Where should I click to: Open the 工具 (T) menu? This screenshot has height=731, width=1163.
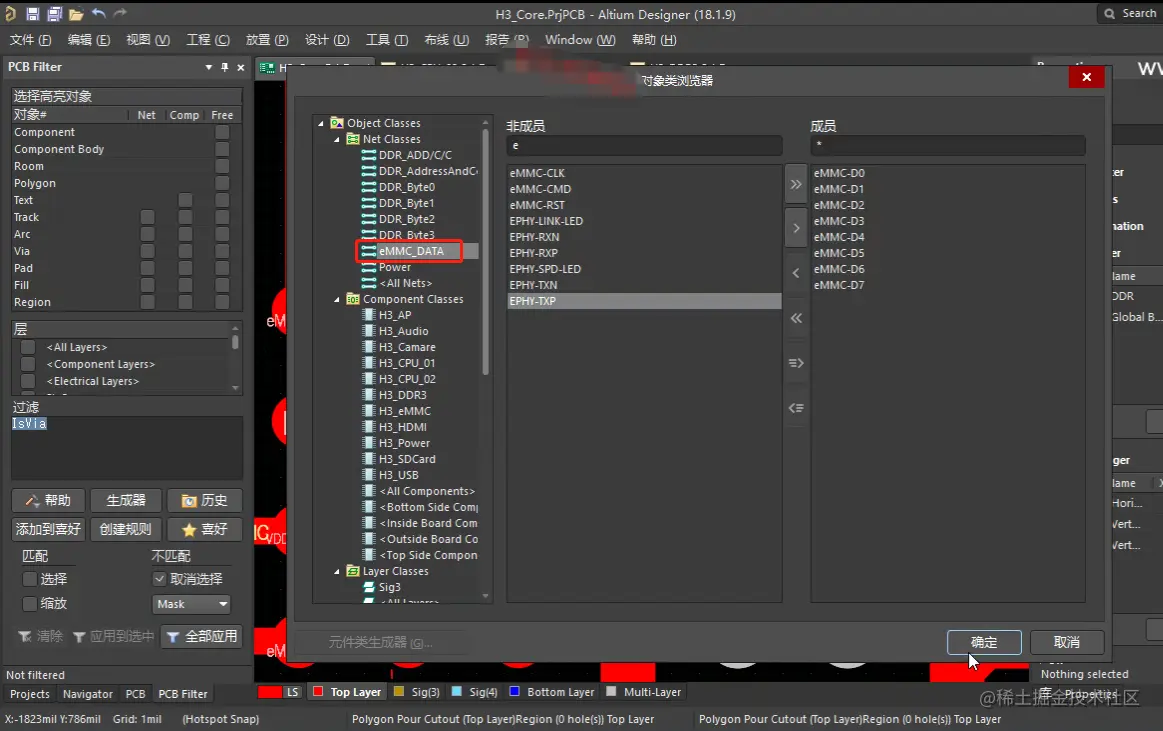(x=386, y=40)
